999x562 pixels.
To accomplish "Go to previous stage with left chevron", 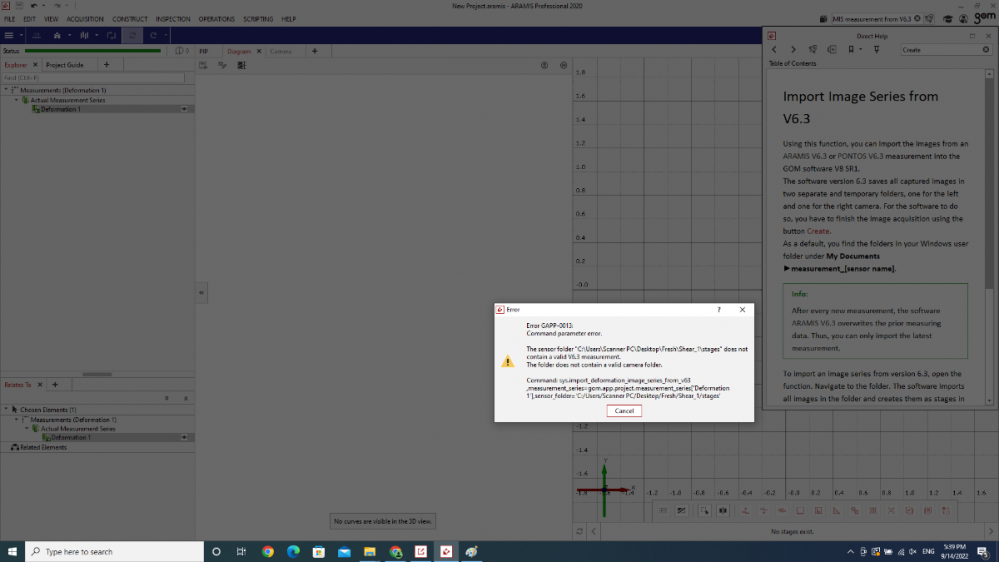I will [594, 531].
